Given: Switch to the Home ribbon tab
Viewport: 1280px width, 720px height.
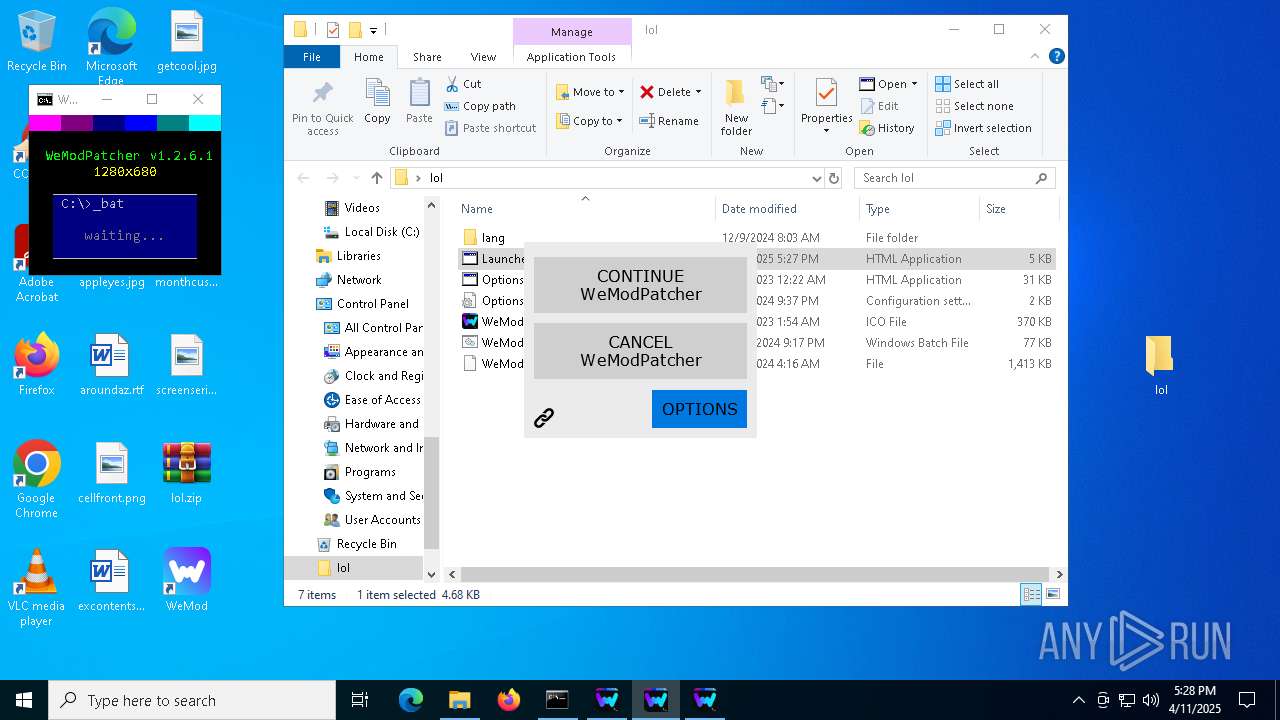Looking at the screenshot, I should [368, 57].
